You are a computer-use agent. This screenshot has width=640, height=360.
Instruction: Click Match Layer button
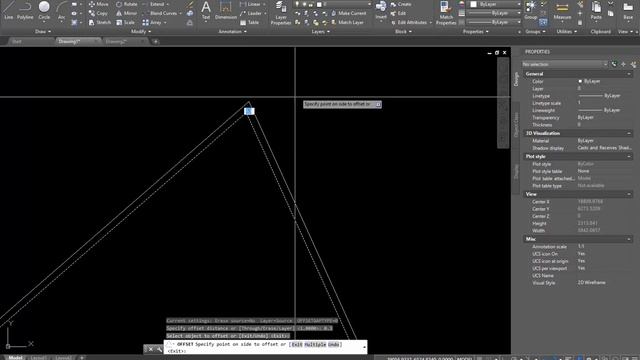pos(347,22)
